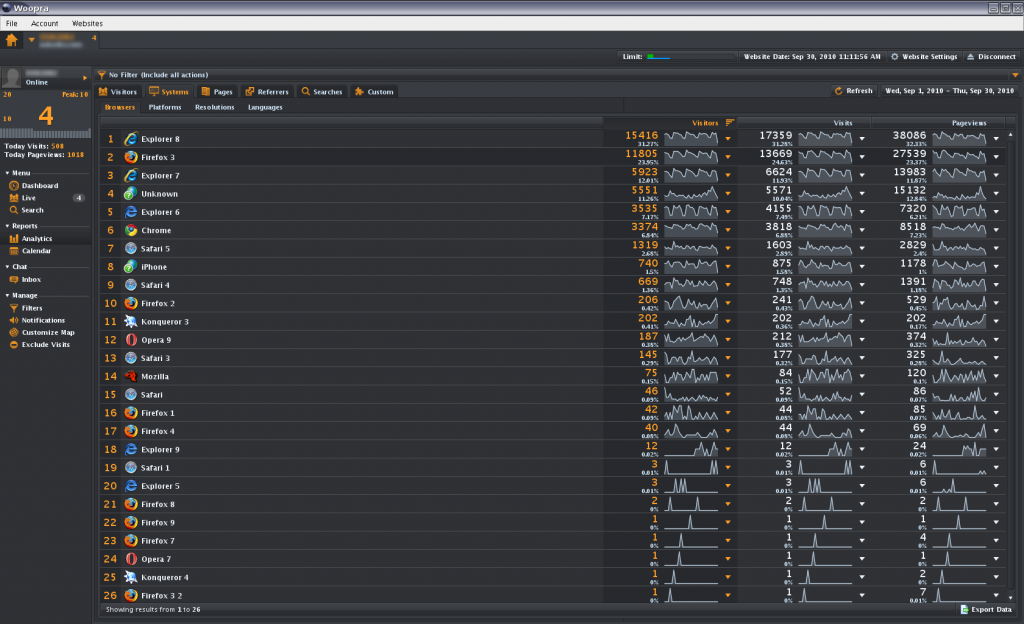Click the Safari 5 browser icon
Image resolution: width=1024 pixels, height=624 pixels.
click(131, 249)
